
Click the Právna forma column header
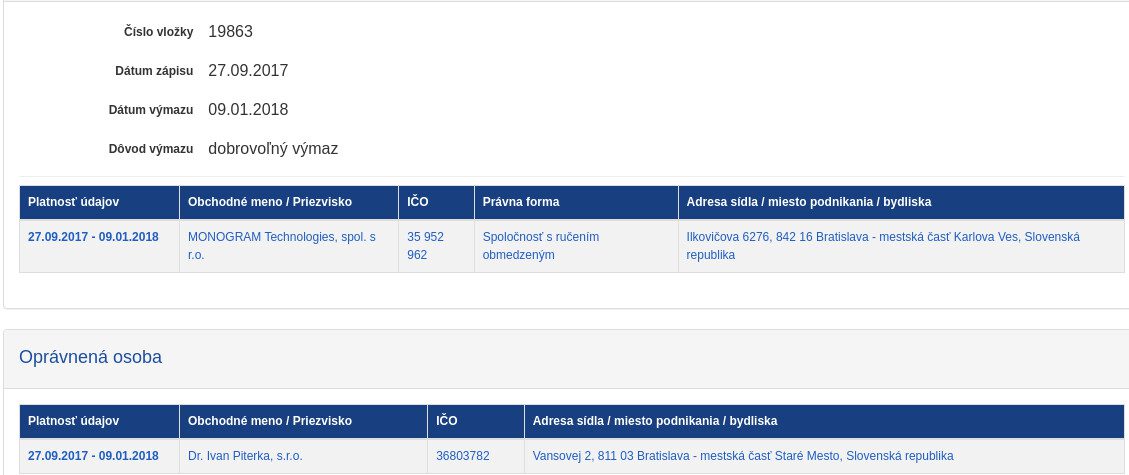point(520,202)
